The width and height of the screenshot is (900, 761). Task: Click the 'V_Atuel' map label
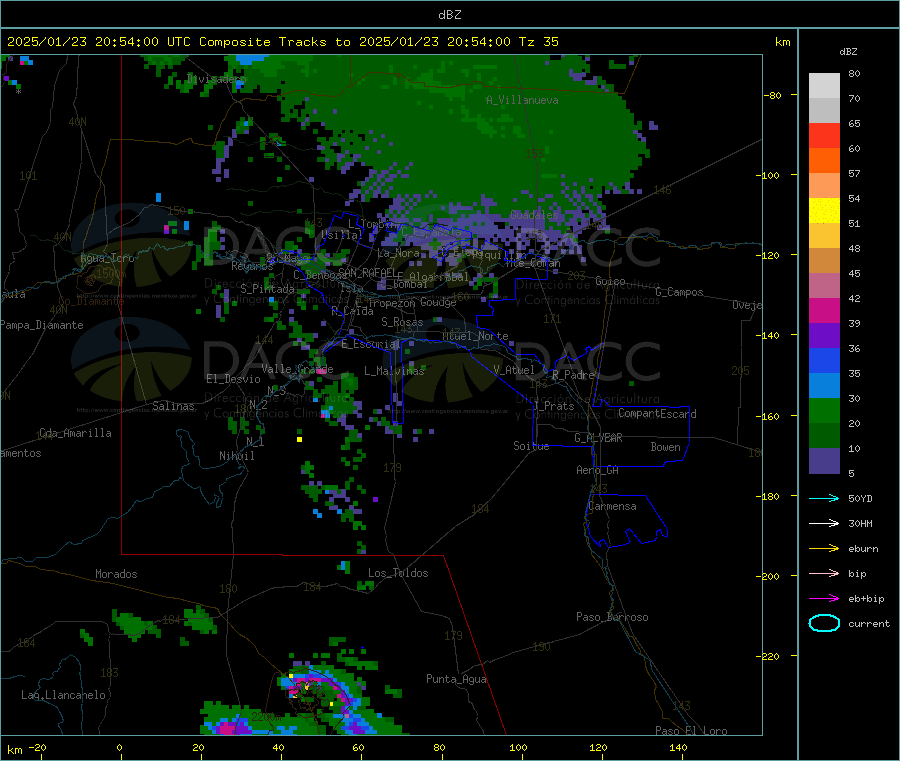(514, 370)
